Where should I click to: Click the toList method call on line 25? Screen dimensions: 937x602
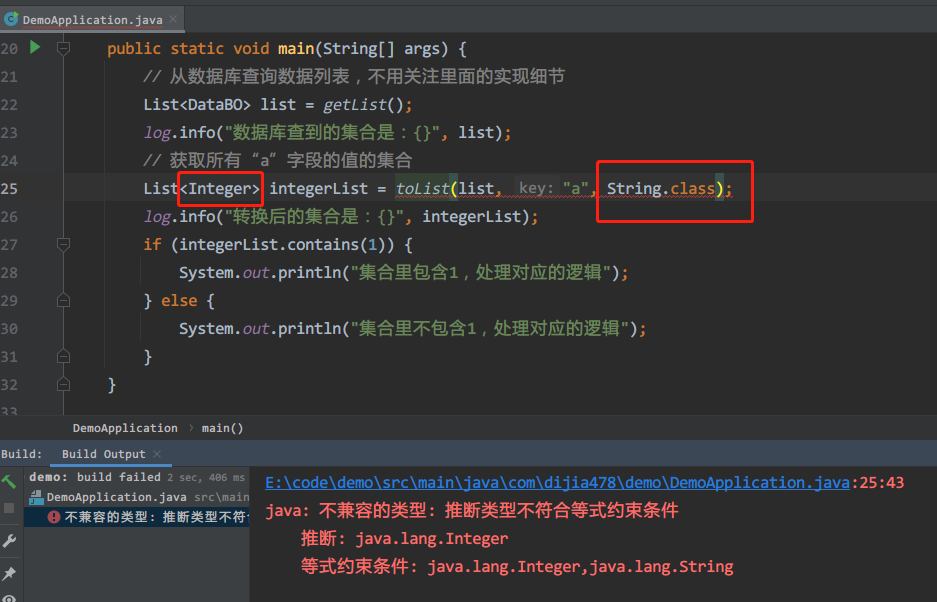422,189
